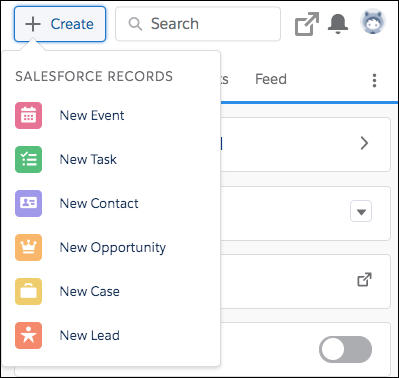This screenshot has height=378, width=399.
Task: Choose New Opportunity menu entry
Action: [x=113, y=248]
